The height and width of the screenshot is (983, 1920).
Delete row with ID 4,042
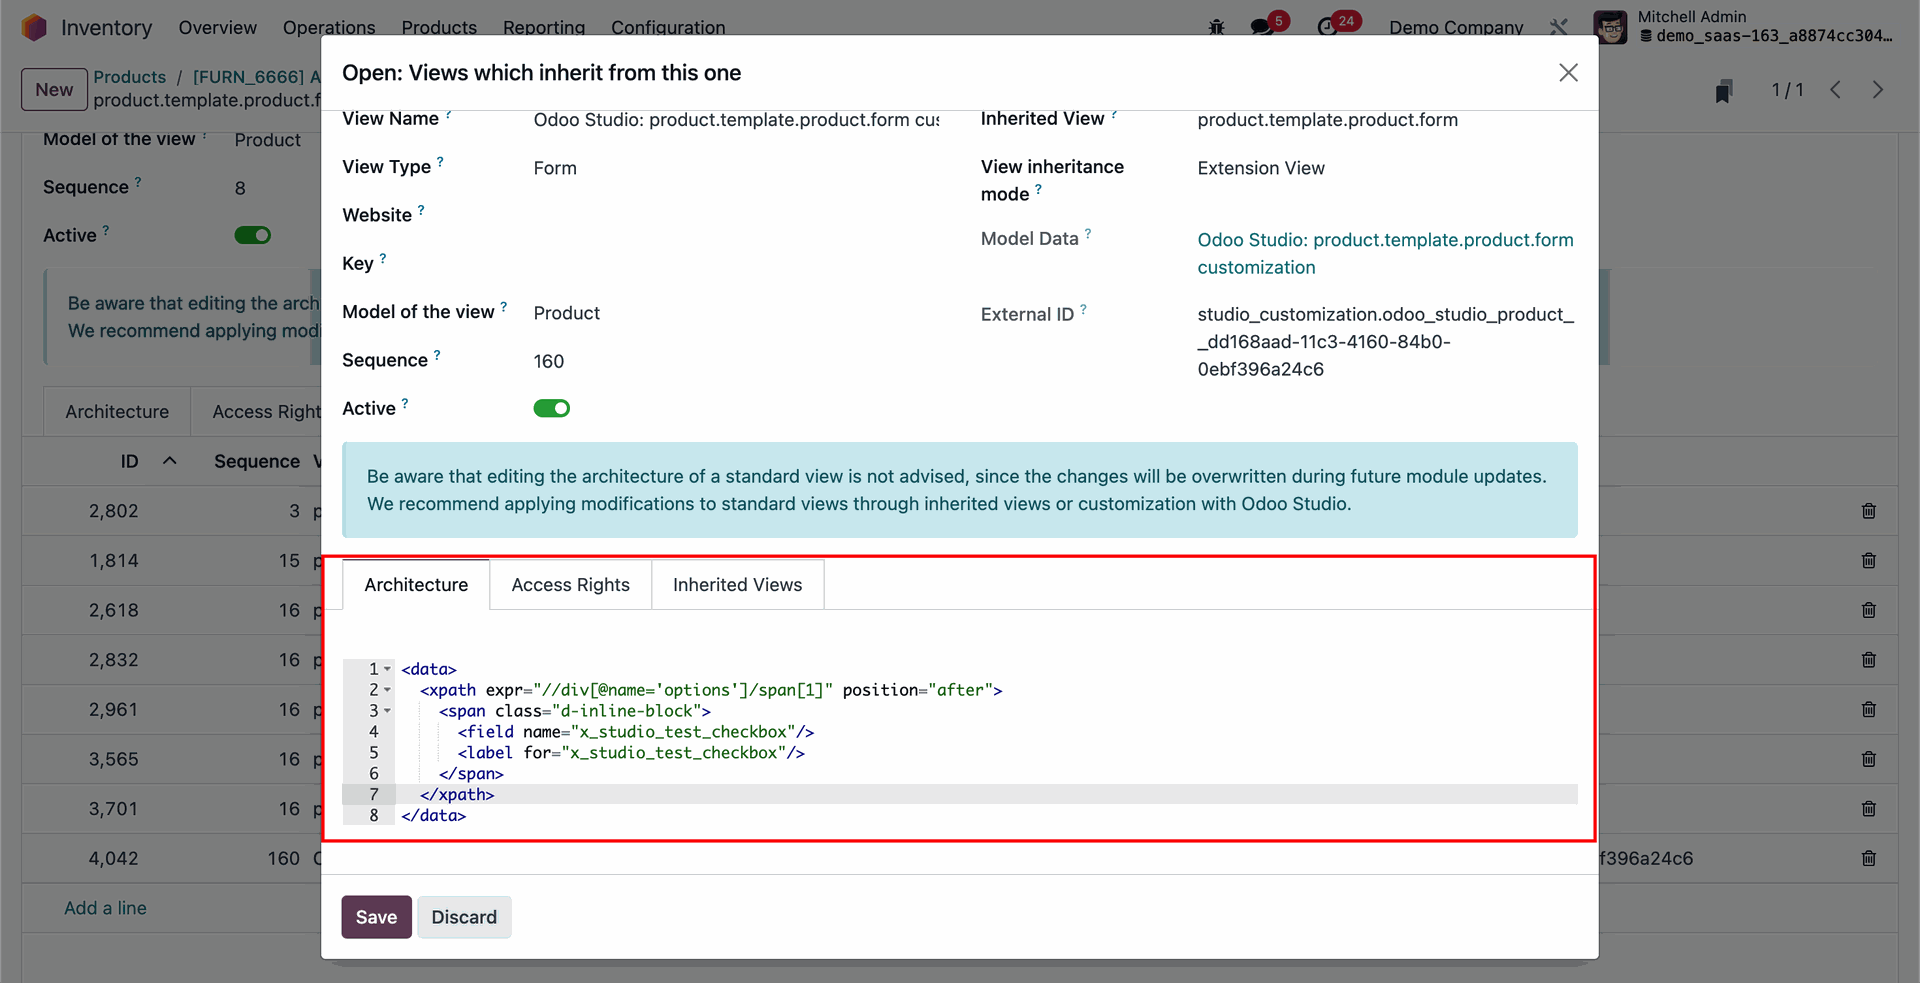coord(1868,858)
